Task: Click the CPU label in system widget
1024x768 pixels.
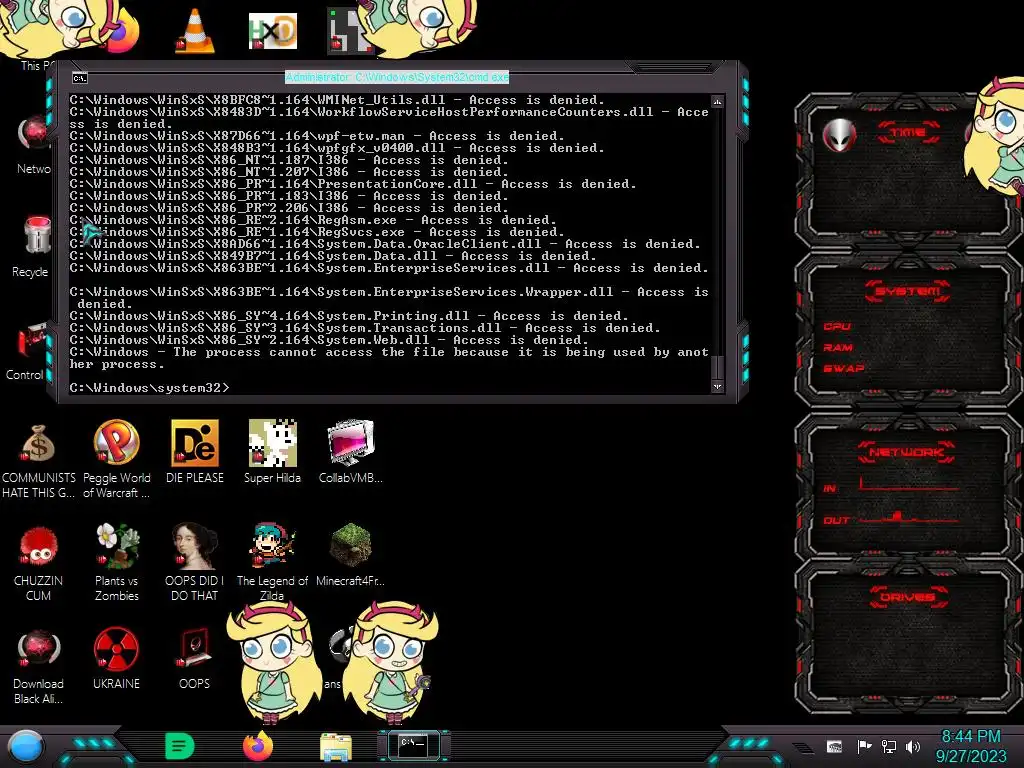Action: point(837,327)
